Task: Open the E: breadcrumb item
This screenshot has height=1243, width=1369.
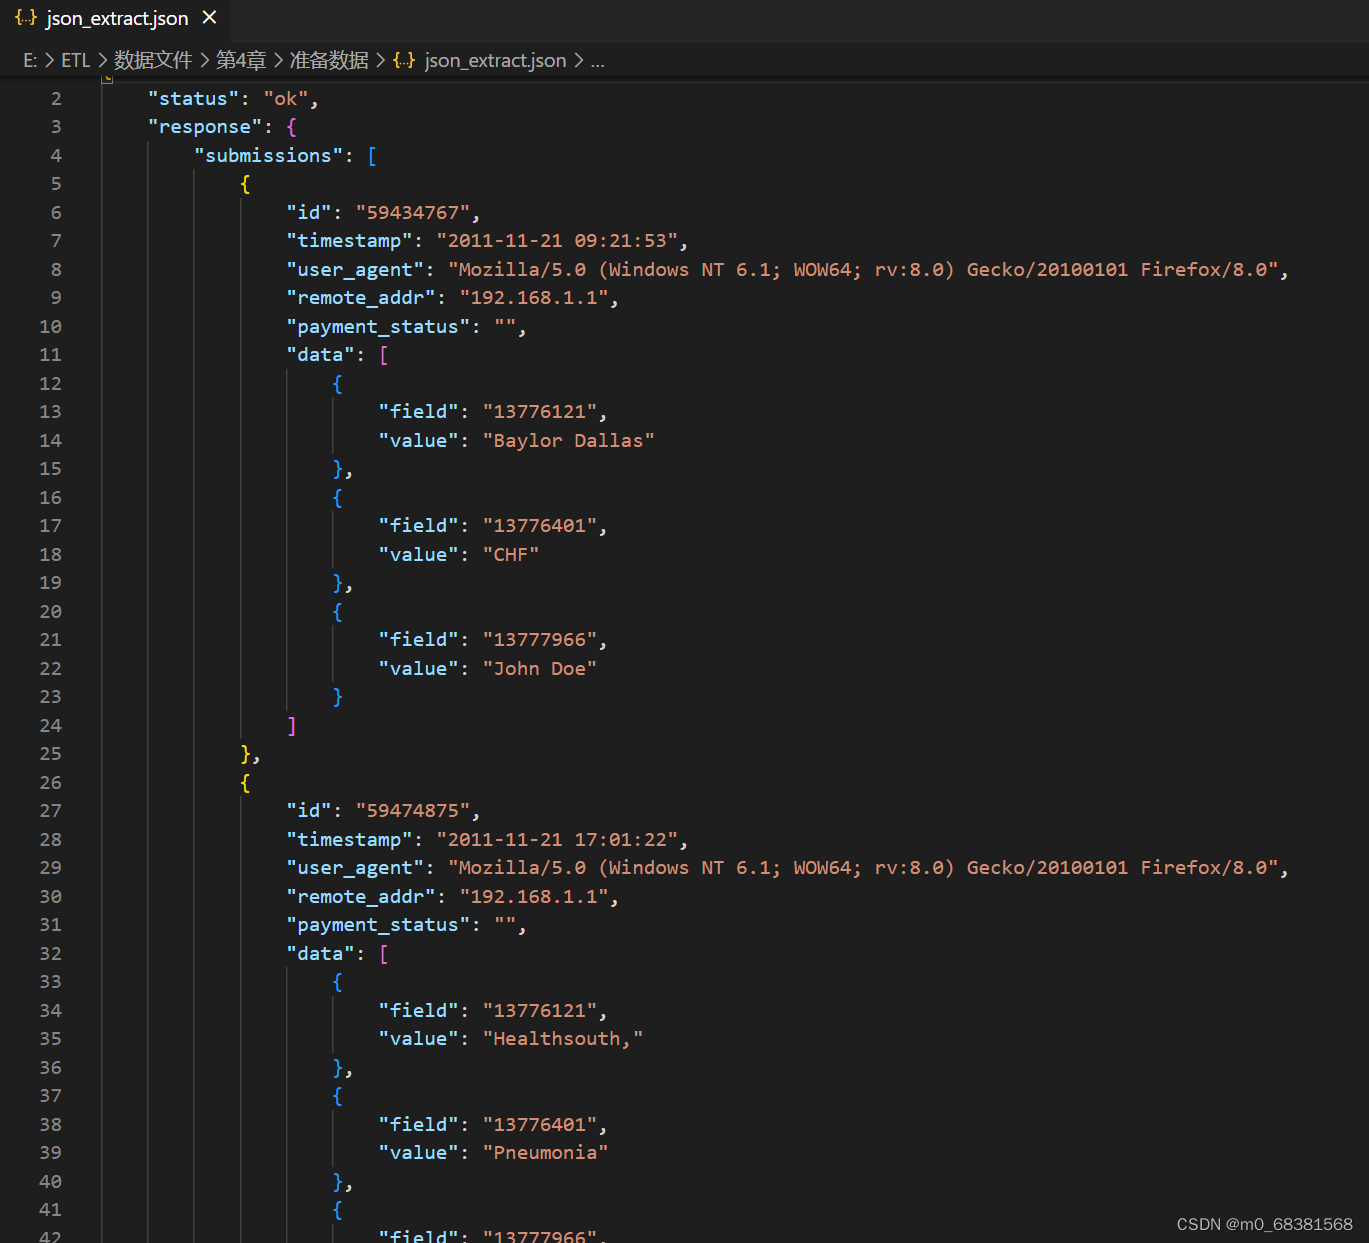Action: [x=29, y=60]
